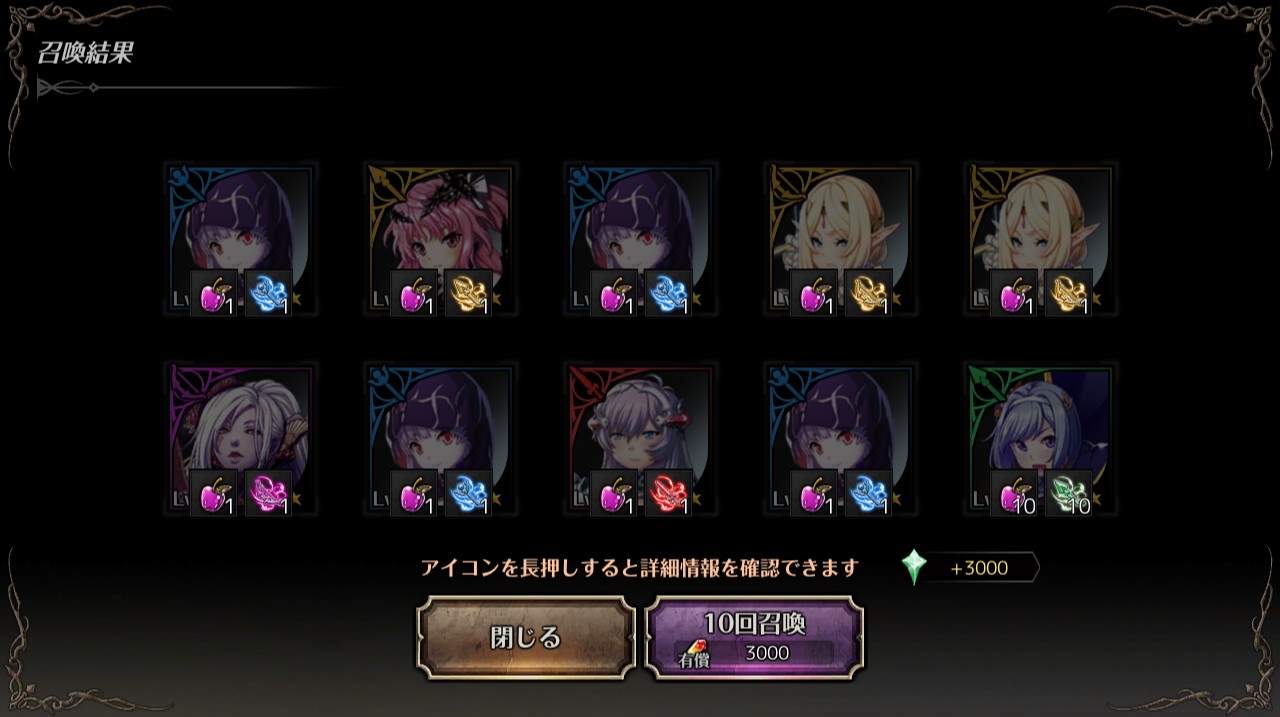Screen dimensions: 1280x717
Task: Tap the red wing icon on red-framed card
Action: point(668,493)
